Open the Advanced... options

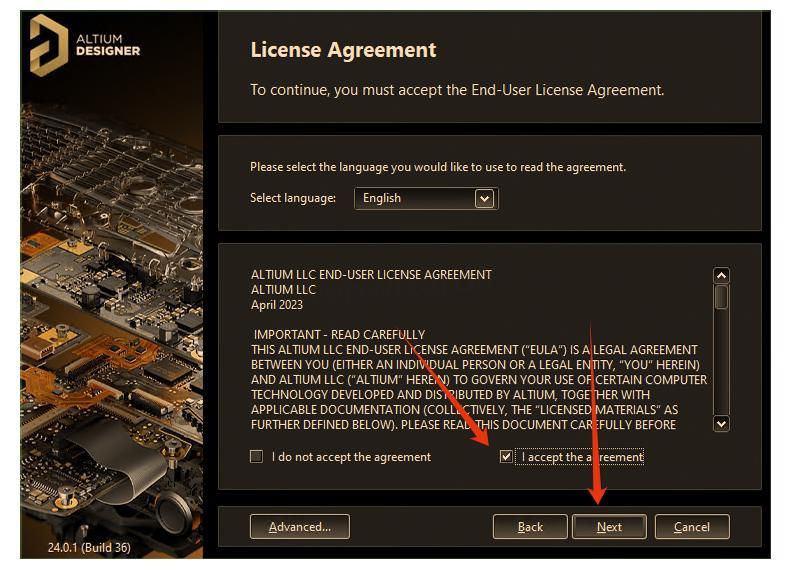click(x=300, y=527)
